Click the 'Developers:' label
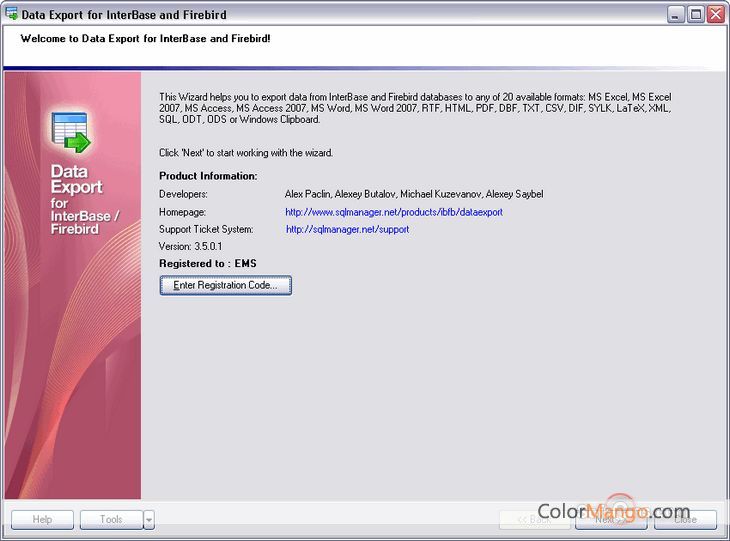Viewport: 730px width, 541px height. tap(183, 194)
